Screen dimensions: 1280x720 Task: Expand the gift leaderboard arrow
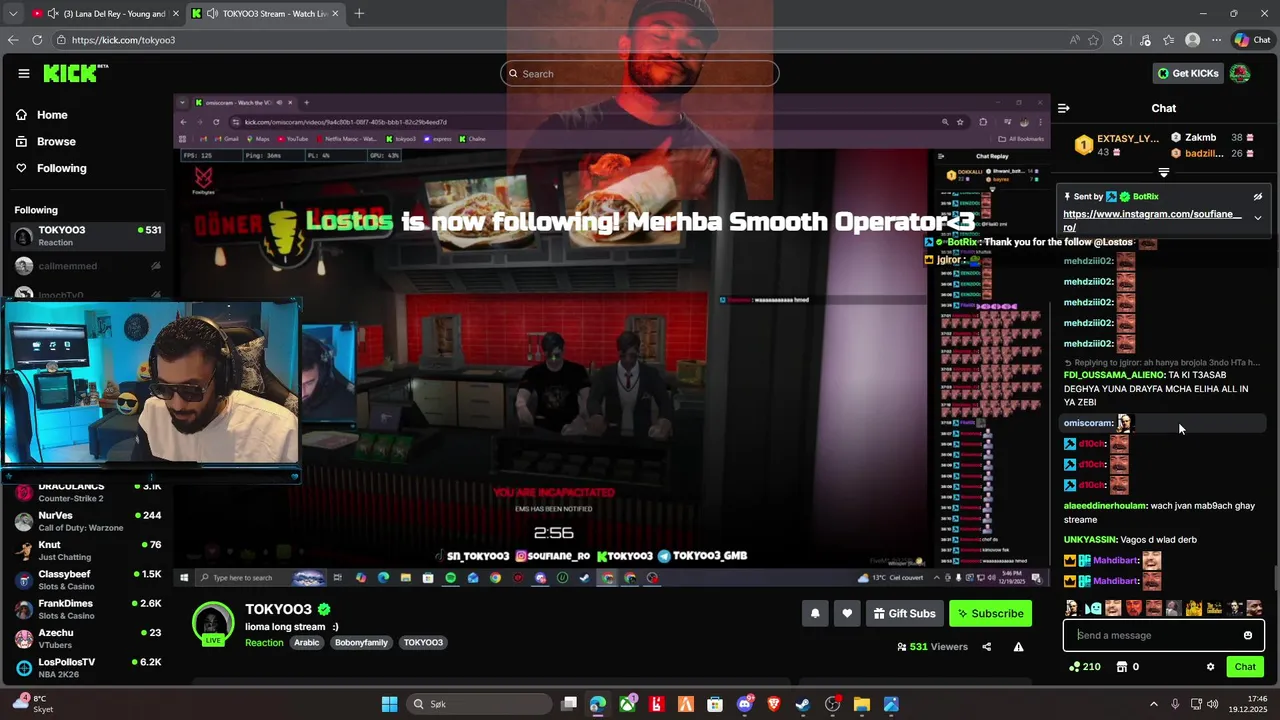(1163, 172)
